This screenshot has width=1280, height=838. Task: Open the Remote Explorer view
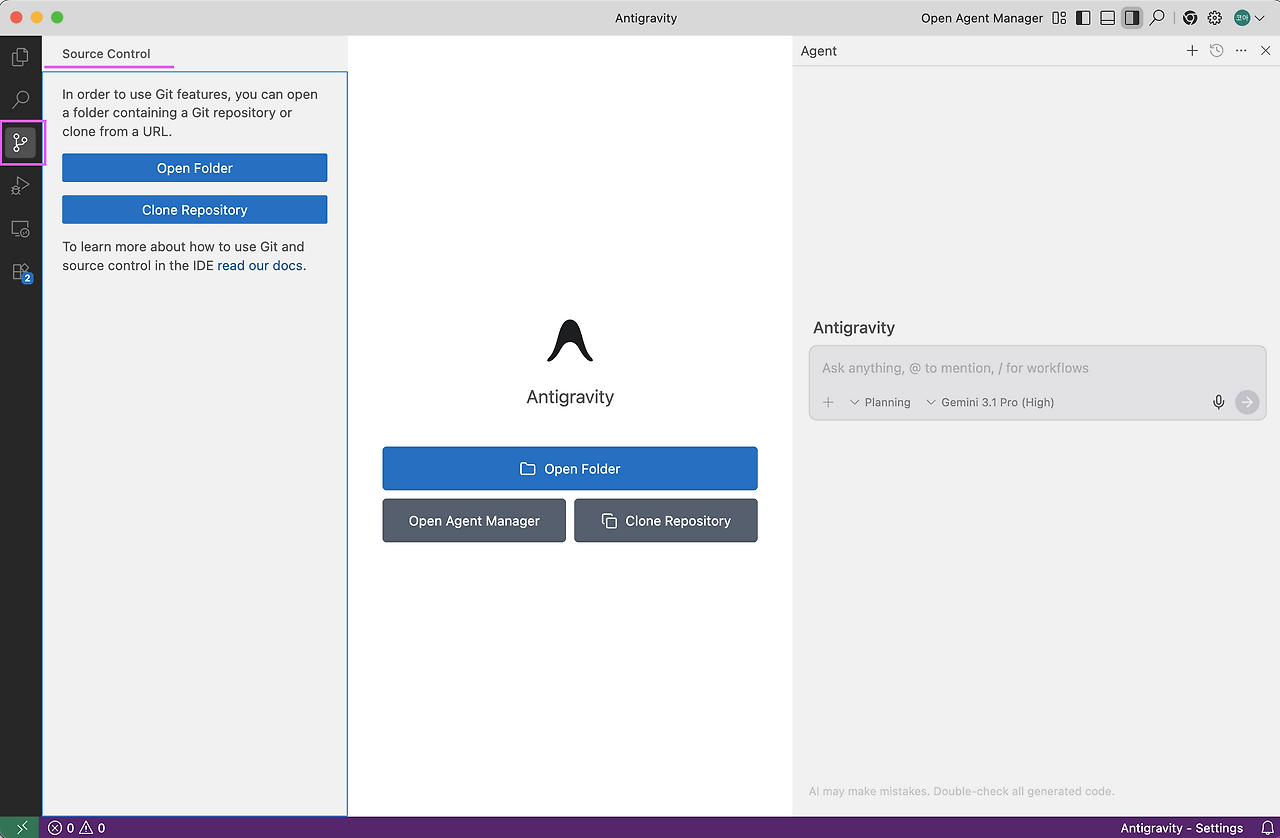tap(20, 229)
